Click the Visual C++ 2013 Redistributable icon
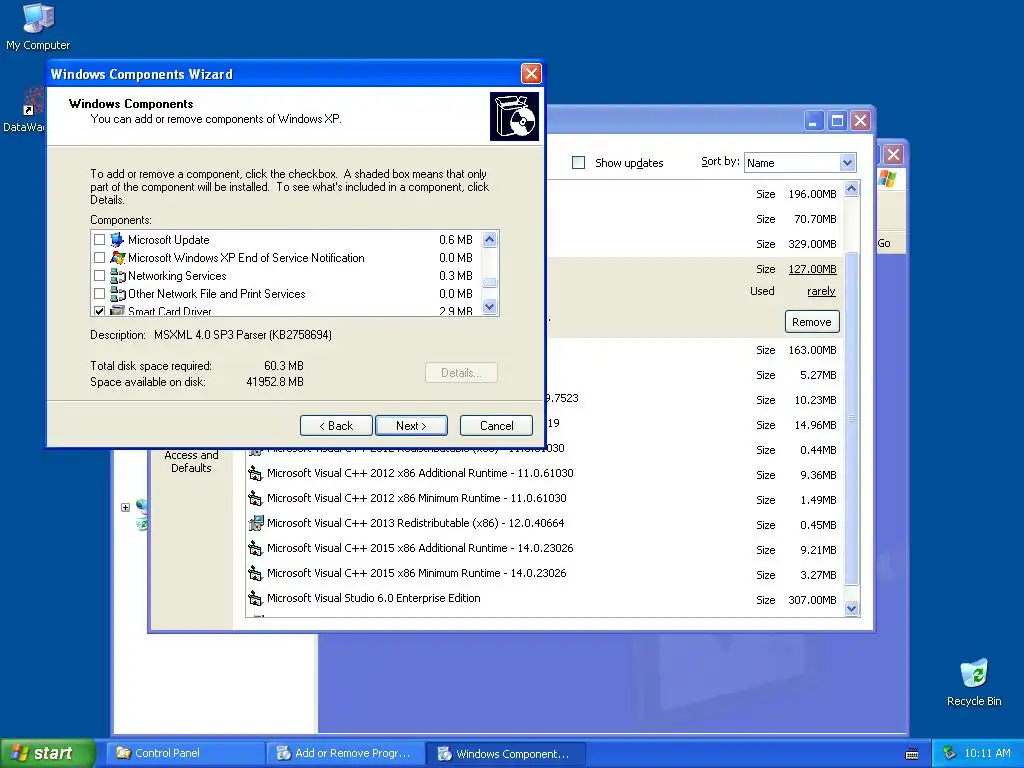Screen dimensions: 1024x768 point(255,523)
